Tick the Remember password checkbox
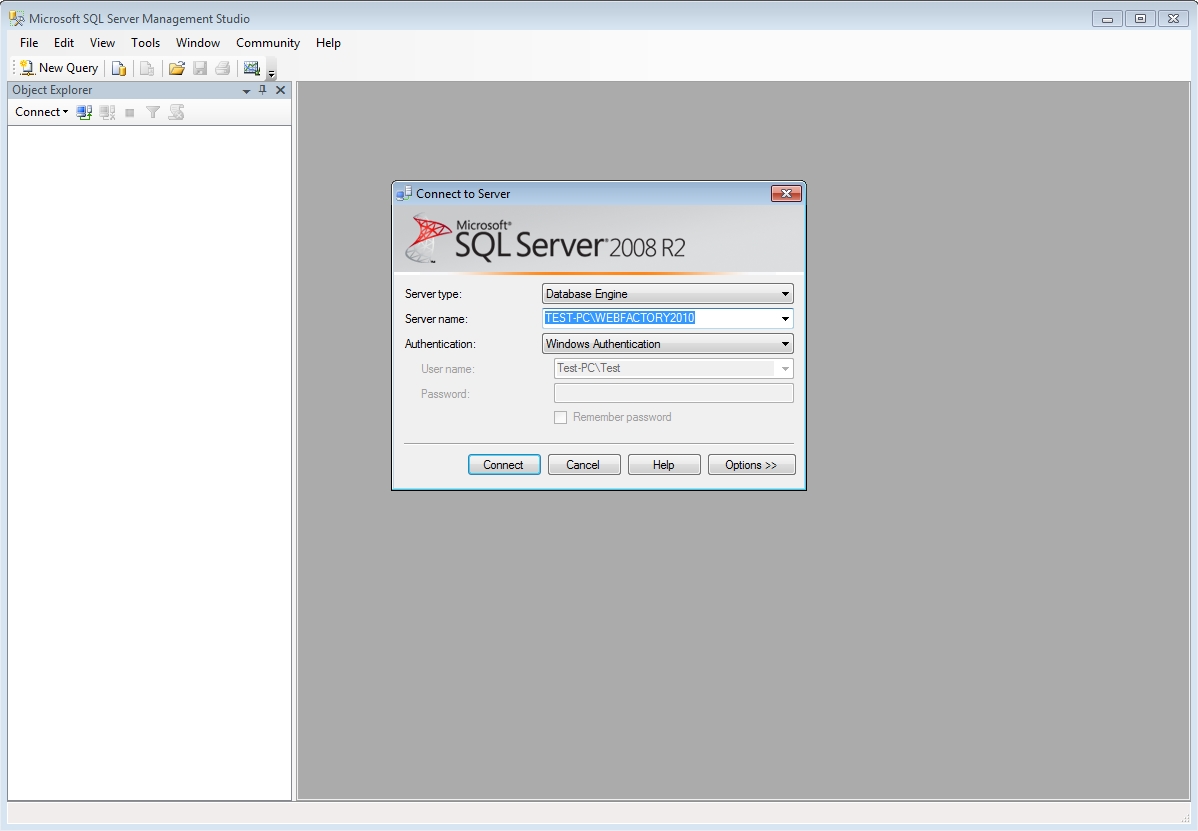Image resolution: width=1198 pixels, height=831 pixels. (561, 417)
